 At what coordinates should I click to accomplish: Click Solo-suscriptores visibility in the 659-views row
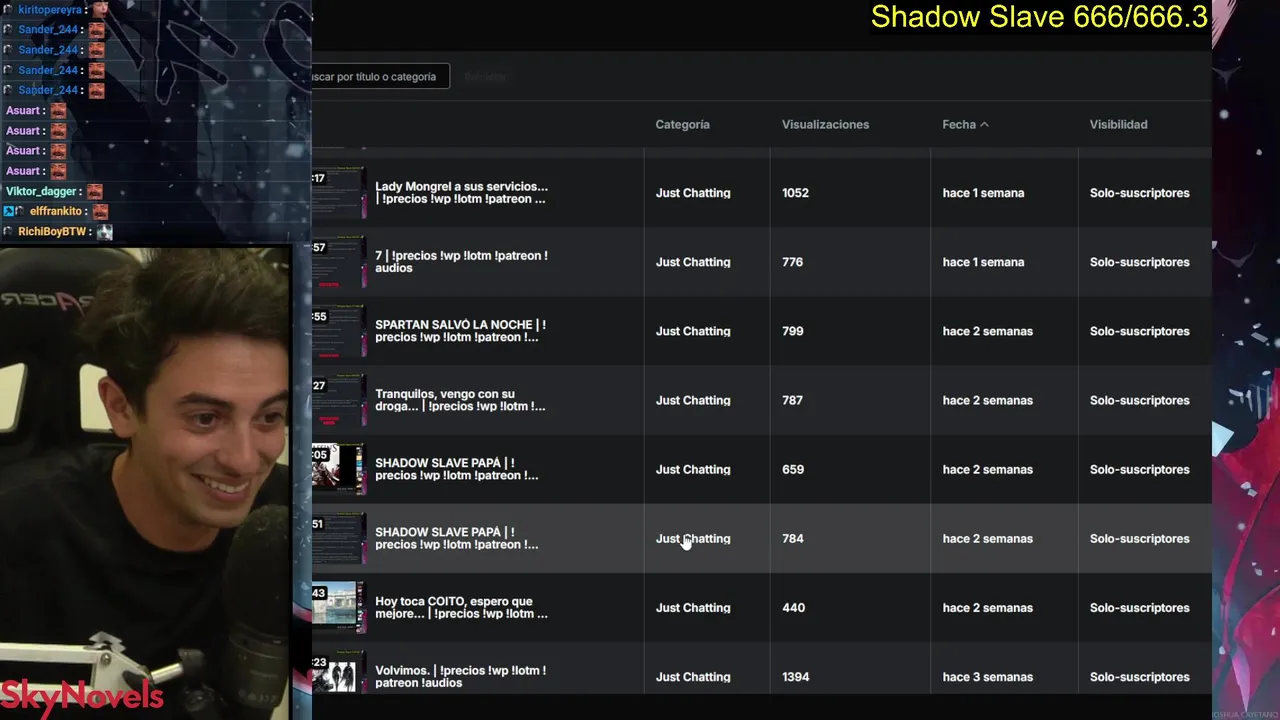point(1139,469)
